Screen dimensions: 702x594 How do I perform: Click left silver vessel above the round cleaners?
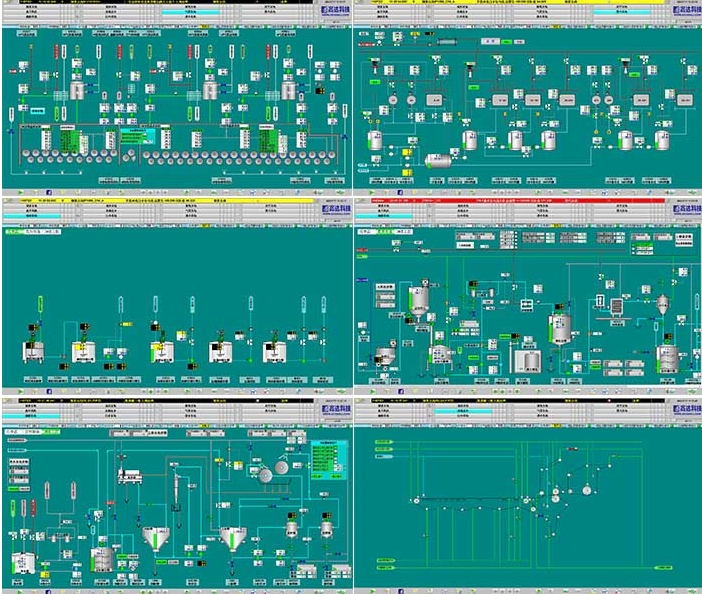click(77, 90)
